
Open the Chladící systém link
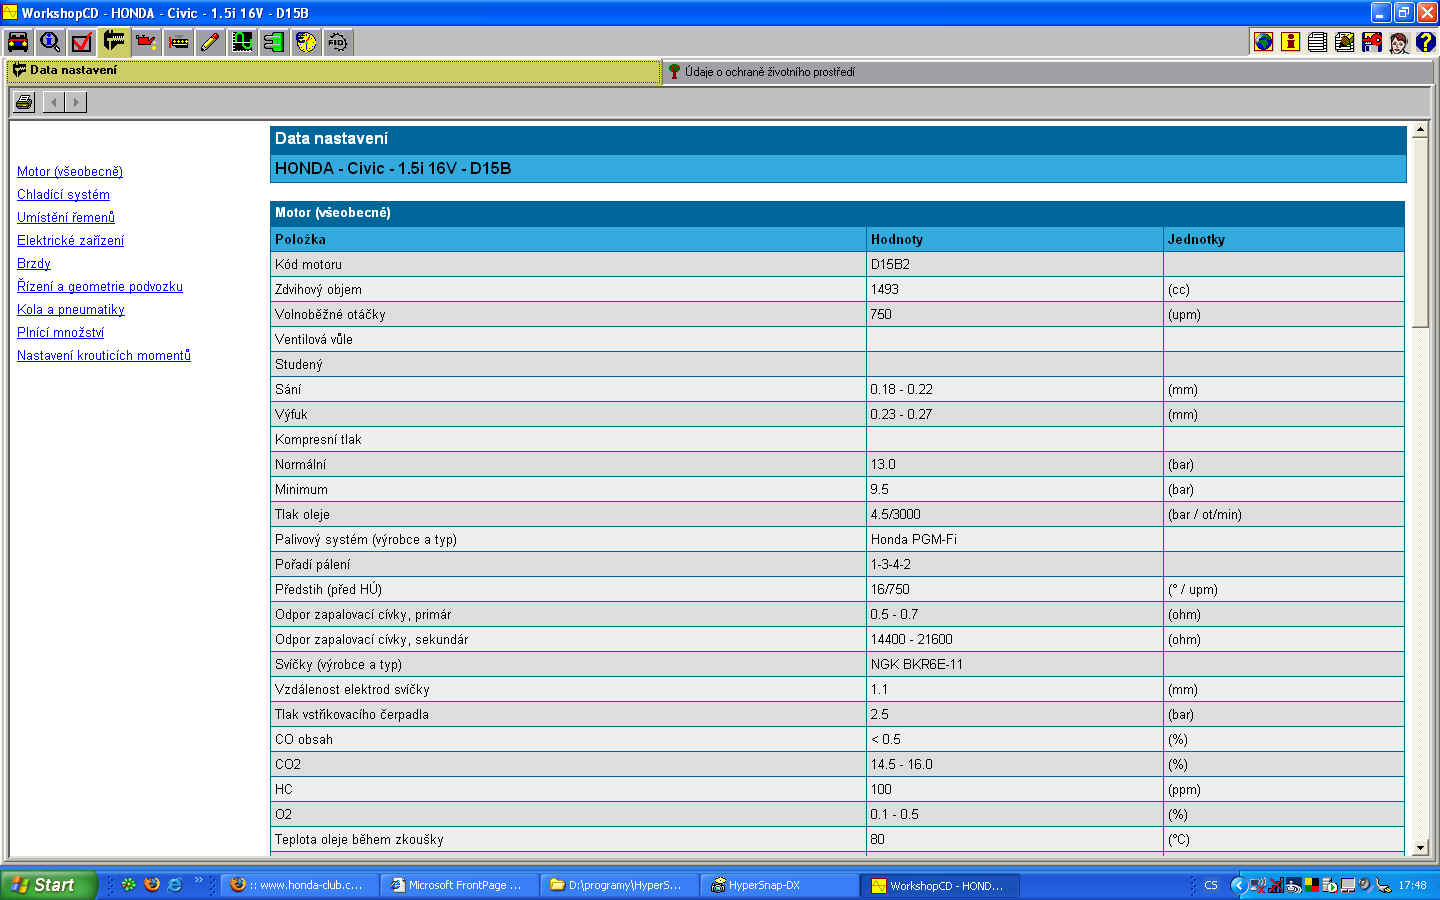tap(63, 195)
